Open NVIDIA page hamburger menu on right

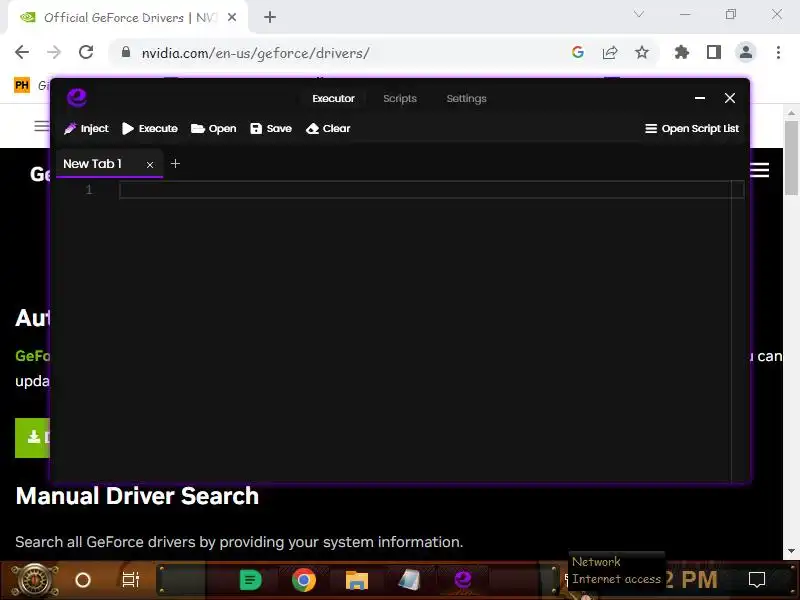pyautogui.click(x=760, y=170)
